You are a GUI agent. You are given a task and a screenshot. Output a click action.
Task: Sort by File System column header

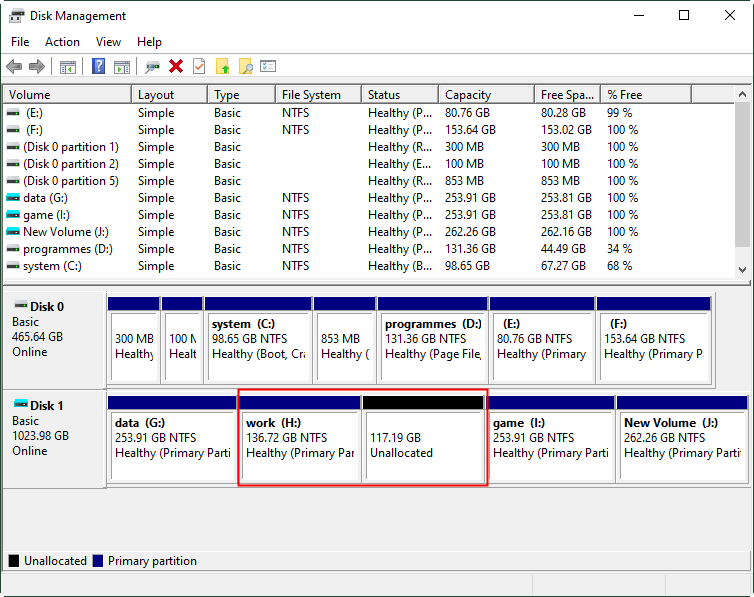tap(319, 95)
